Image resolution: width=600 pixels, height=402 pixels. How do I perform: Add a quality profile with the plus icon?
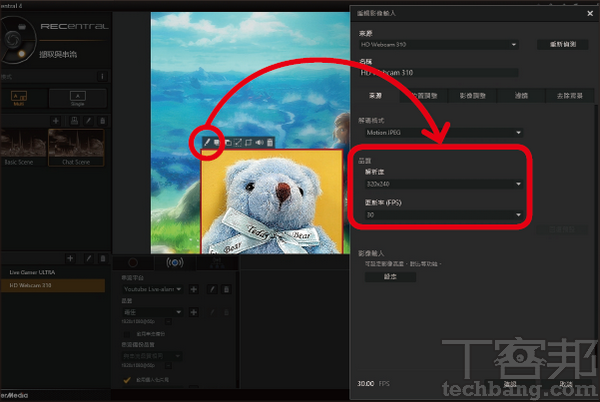(194, 312)
